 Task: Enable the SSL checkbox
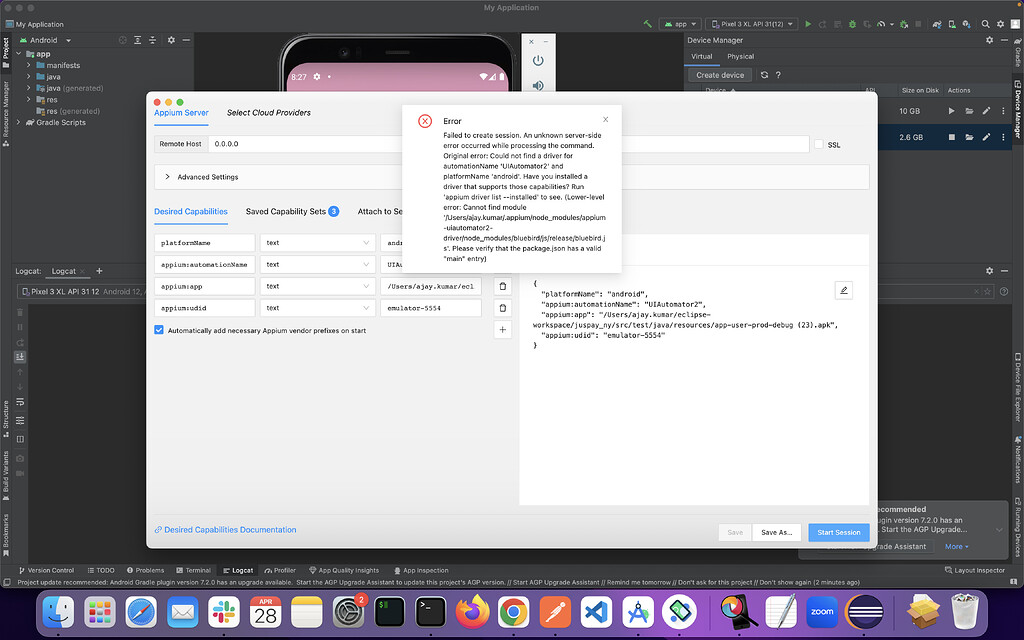817,143
